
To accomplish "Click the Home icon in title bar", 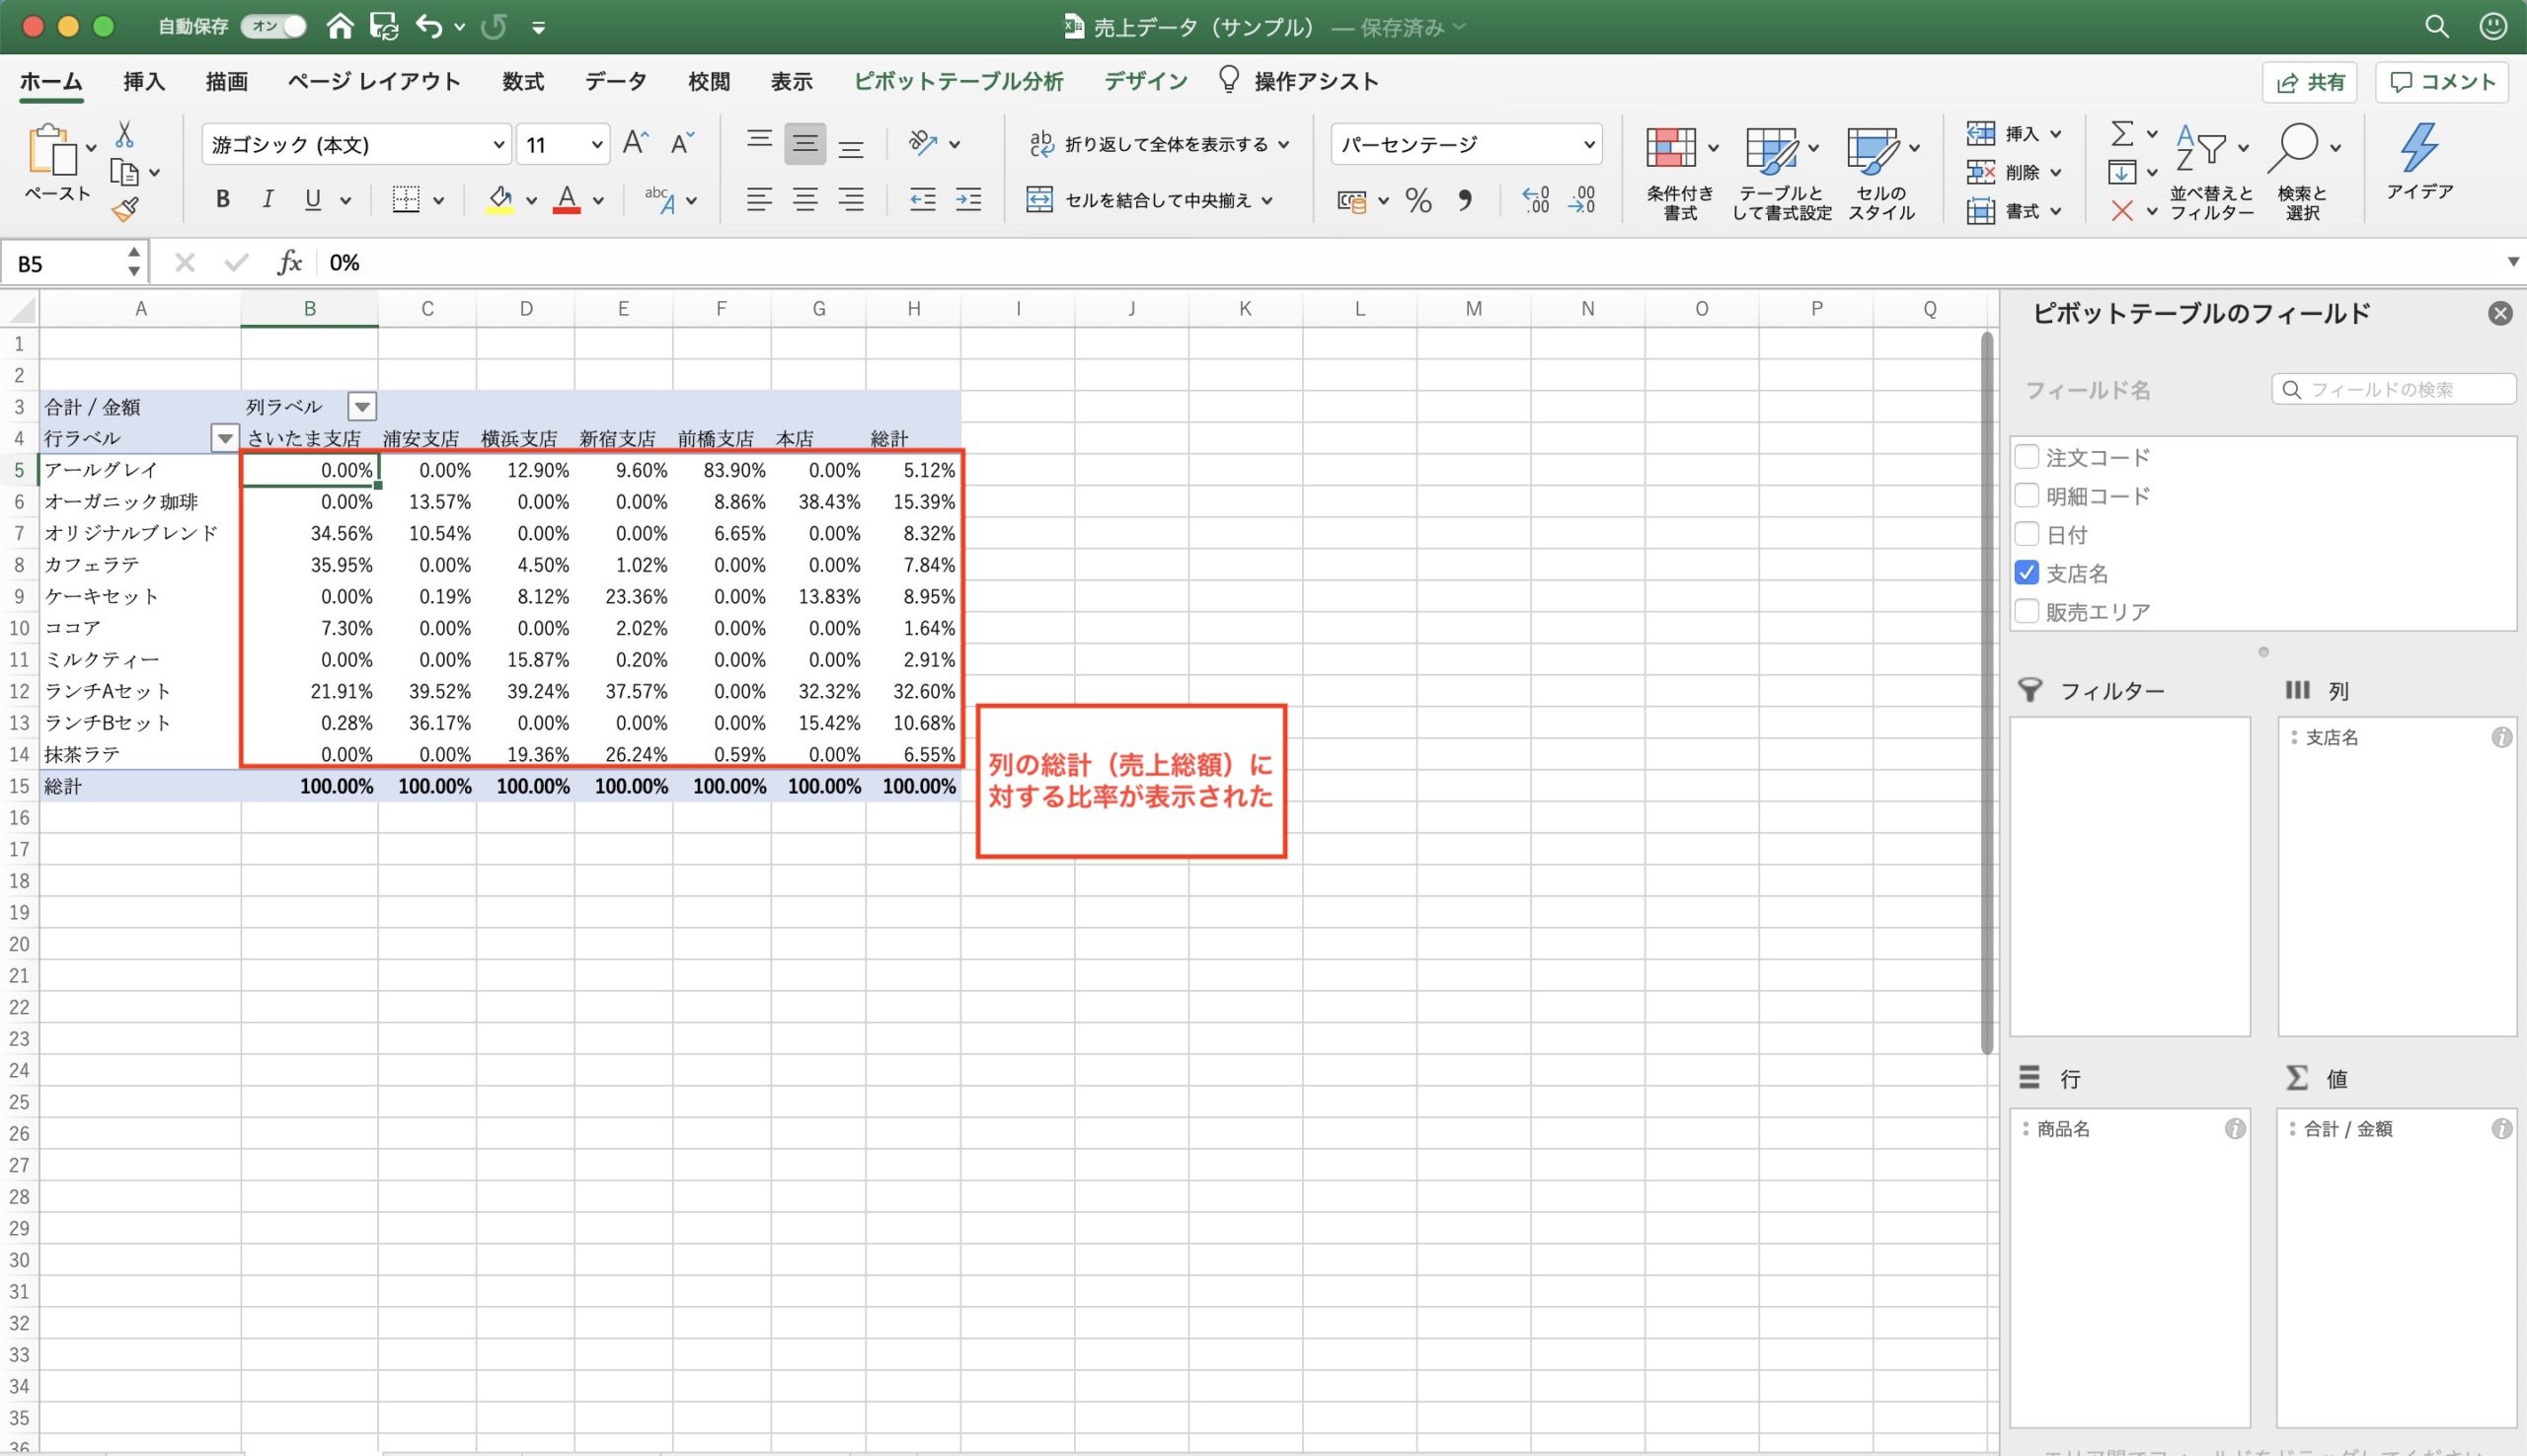I will 340,26.
